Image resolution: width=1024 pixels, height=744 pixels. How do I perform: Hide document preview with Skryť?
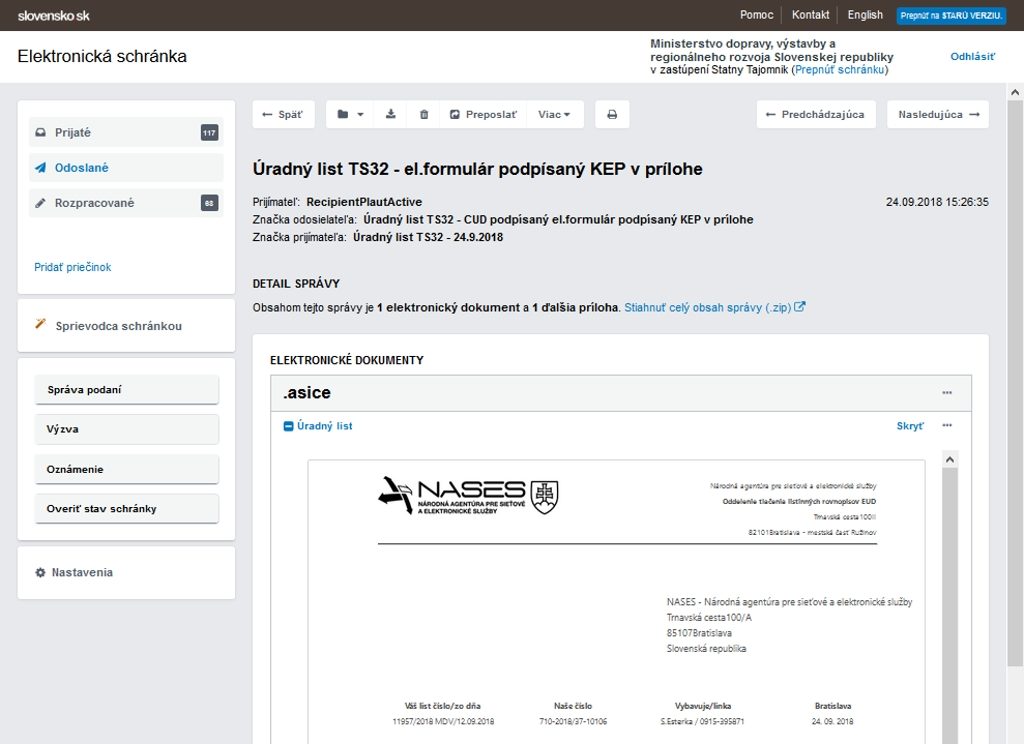pyautogui.click(x=910, y=426)
